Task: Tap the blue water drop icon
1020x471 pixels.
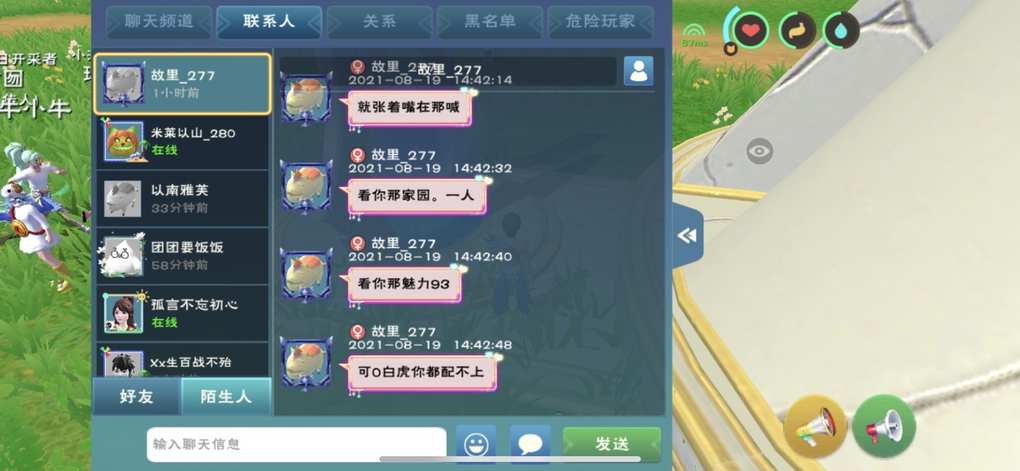Action: (x=841, y=31)
